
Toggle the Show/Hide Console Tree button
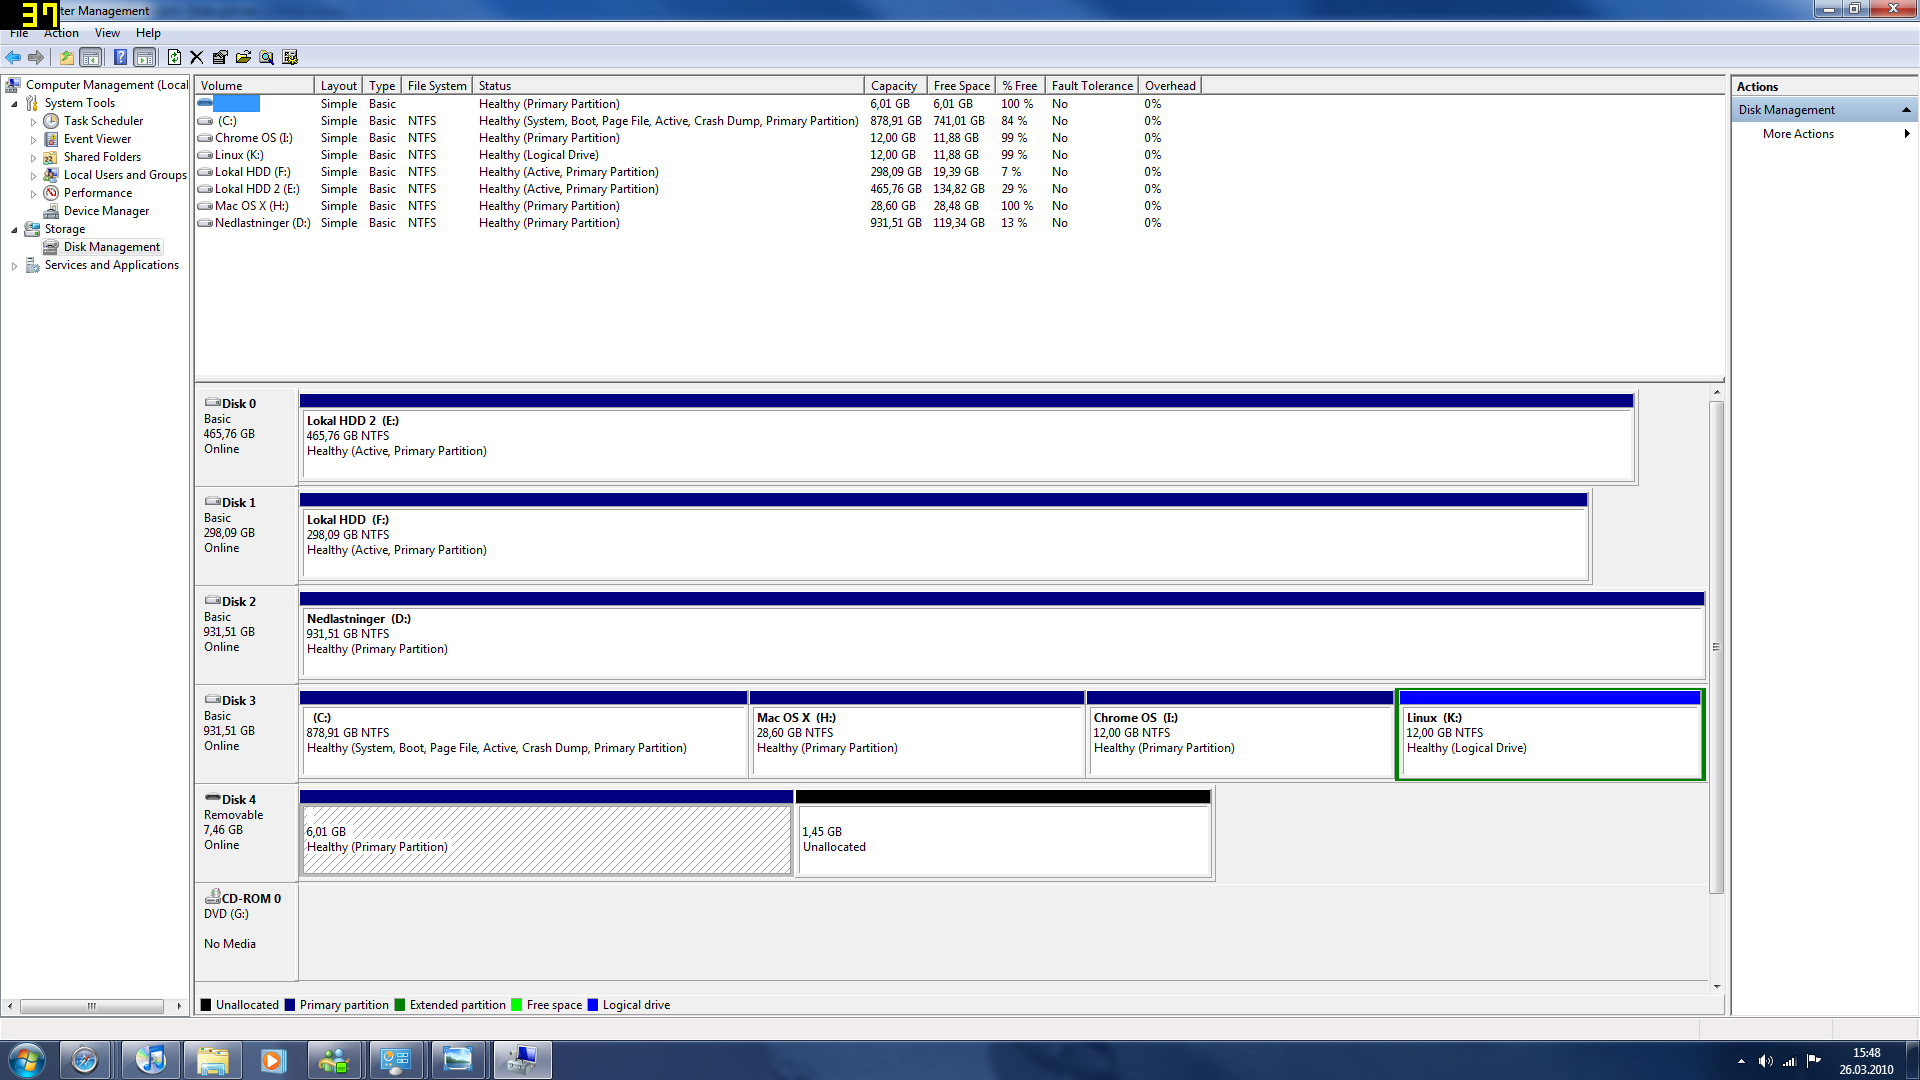coord(91,57)
